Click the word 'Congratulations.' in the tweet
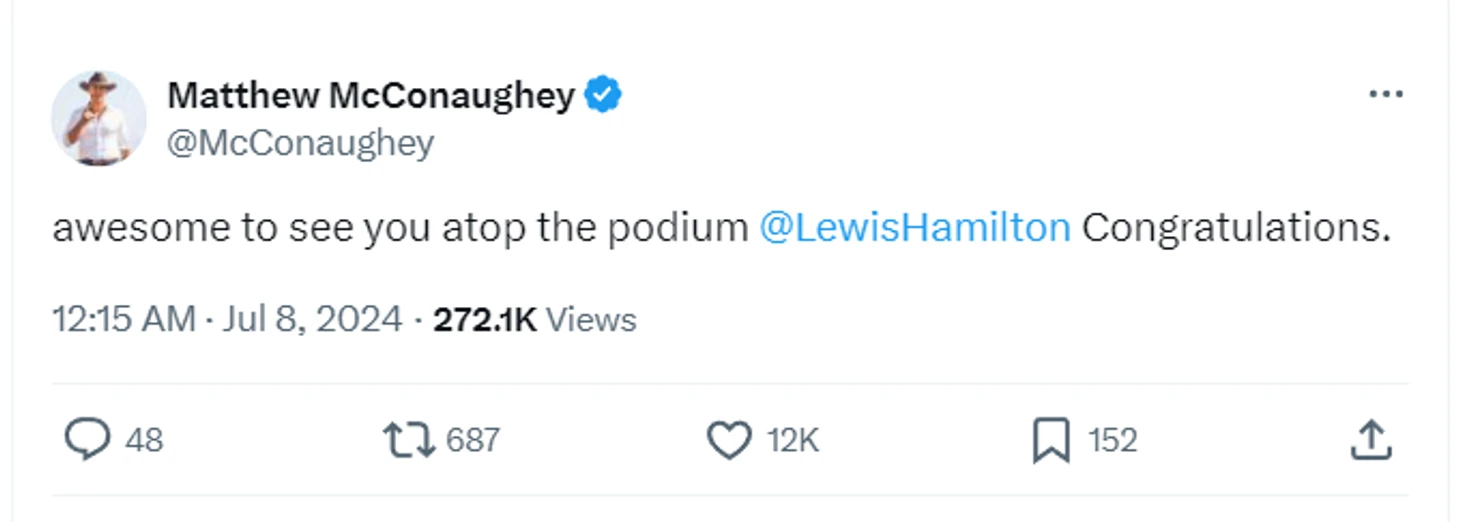The image size is (1460, 522). (1236, 228)
